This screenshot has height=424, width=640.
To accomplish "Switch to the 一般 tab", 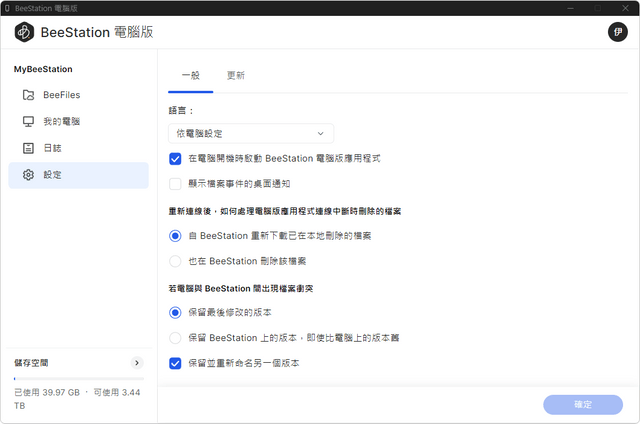I will [x=191, y=75].
